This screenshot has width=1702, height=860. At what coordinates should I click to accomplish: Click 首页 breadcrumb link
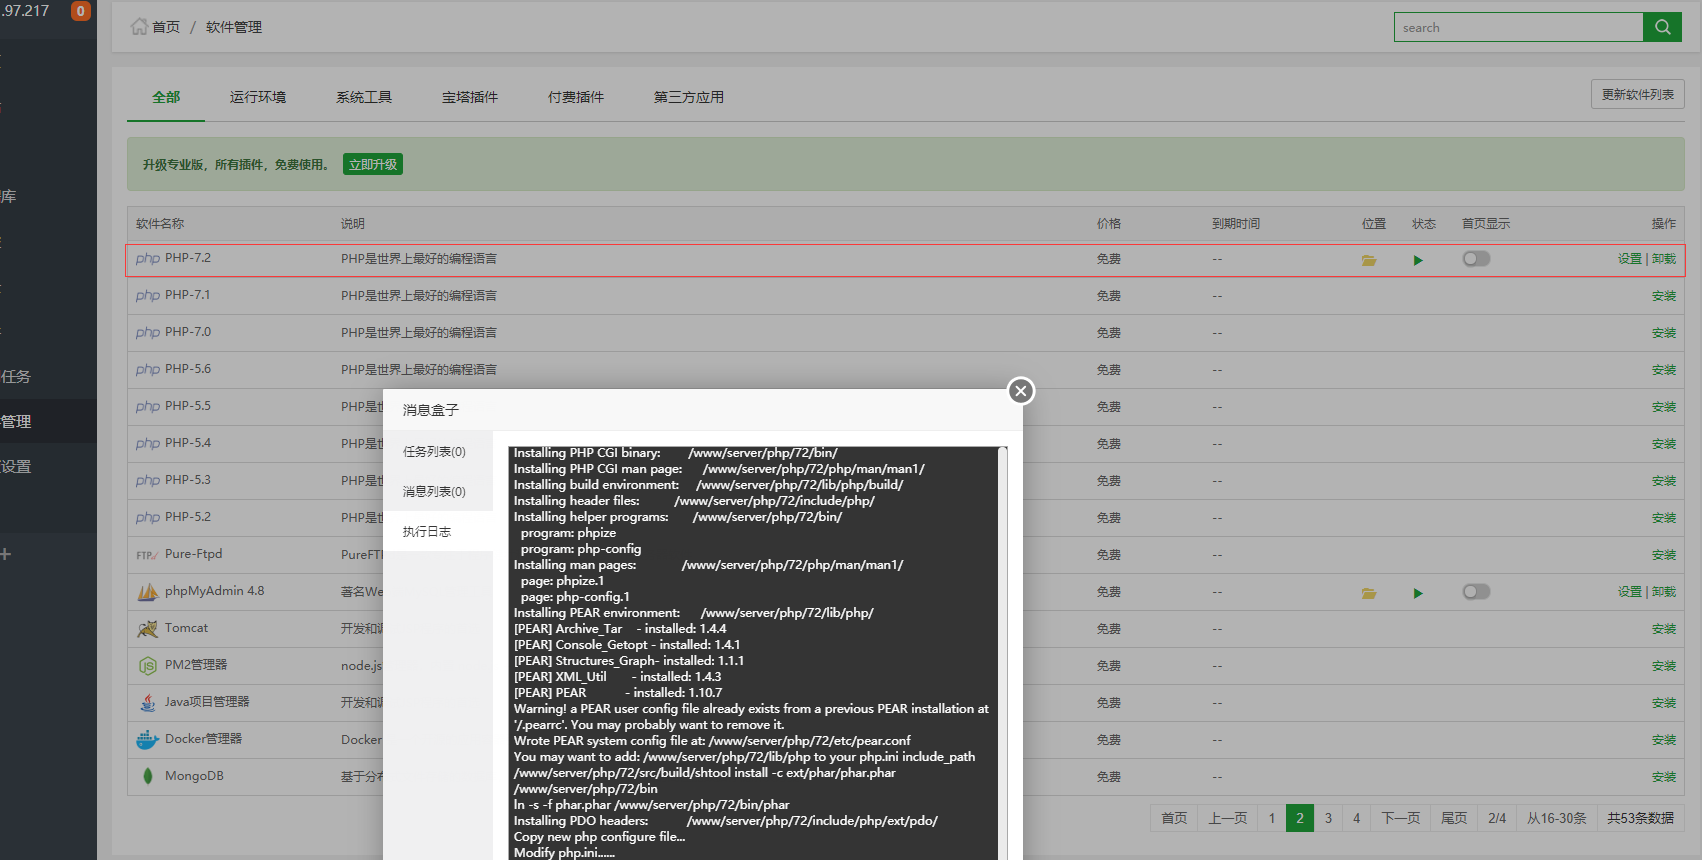(166, 27)
